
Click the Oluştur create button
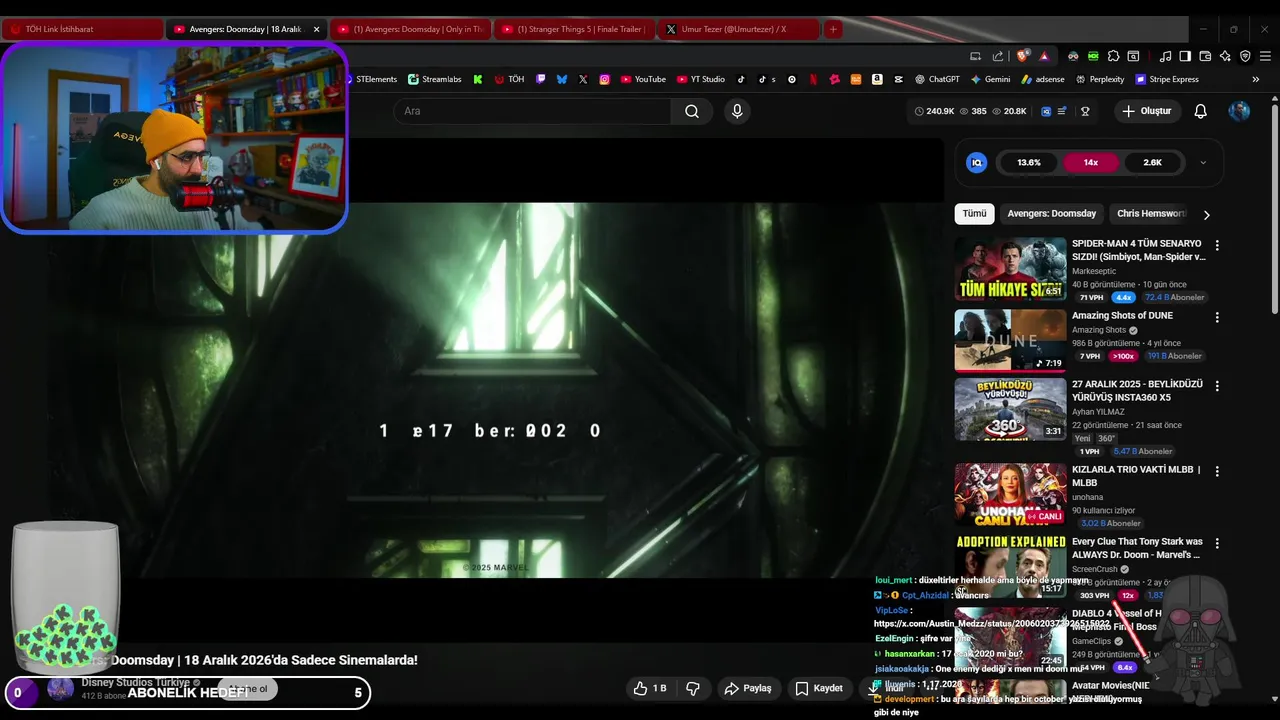point(1146,111)
